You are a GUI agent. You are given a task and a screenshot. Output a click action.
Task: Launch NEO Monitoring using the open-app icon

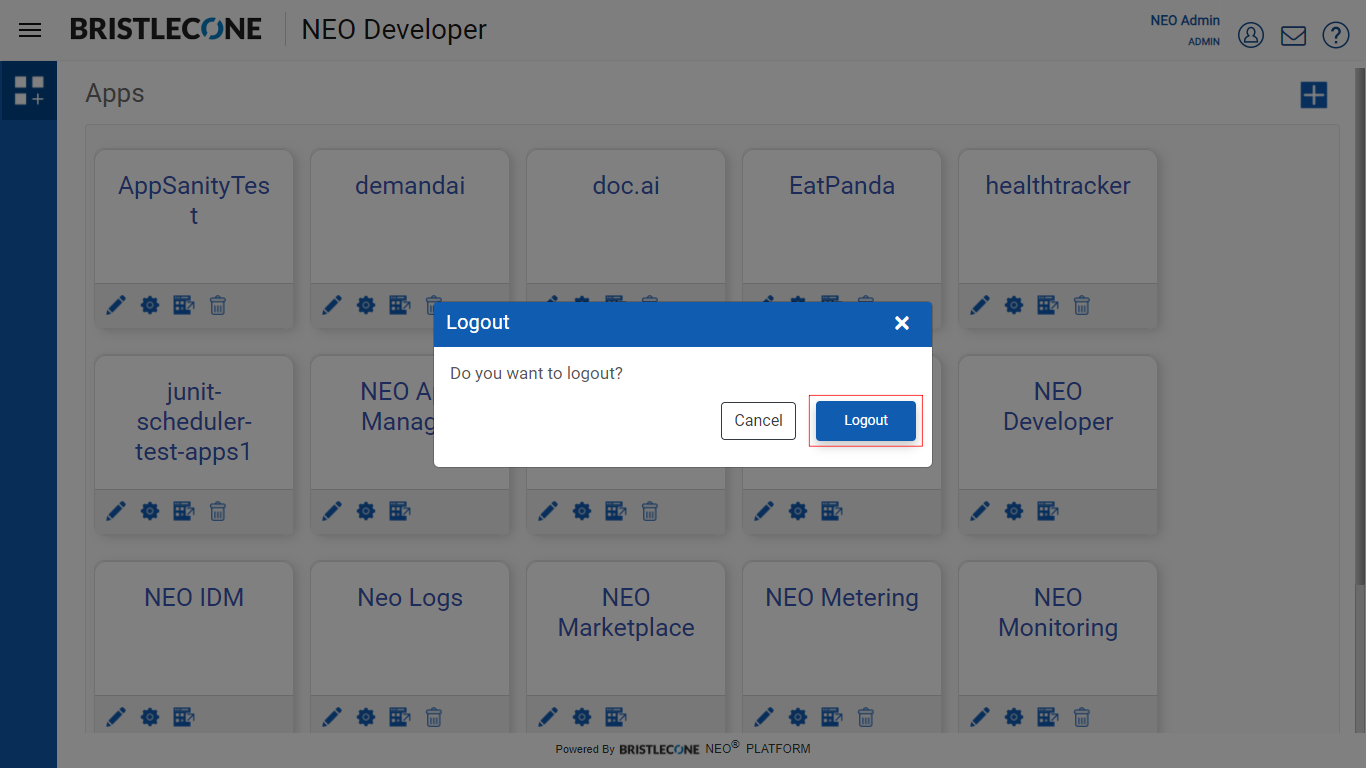[x=1048, y=717]
